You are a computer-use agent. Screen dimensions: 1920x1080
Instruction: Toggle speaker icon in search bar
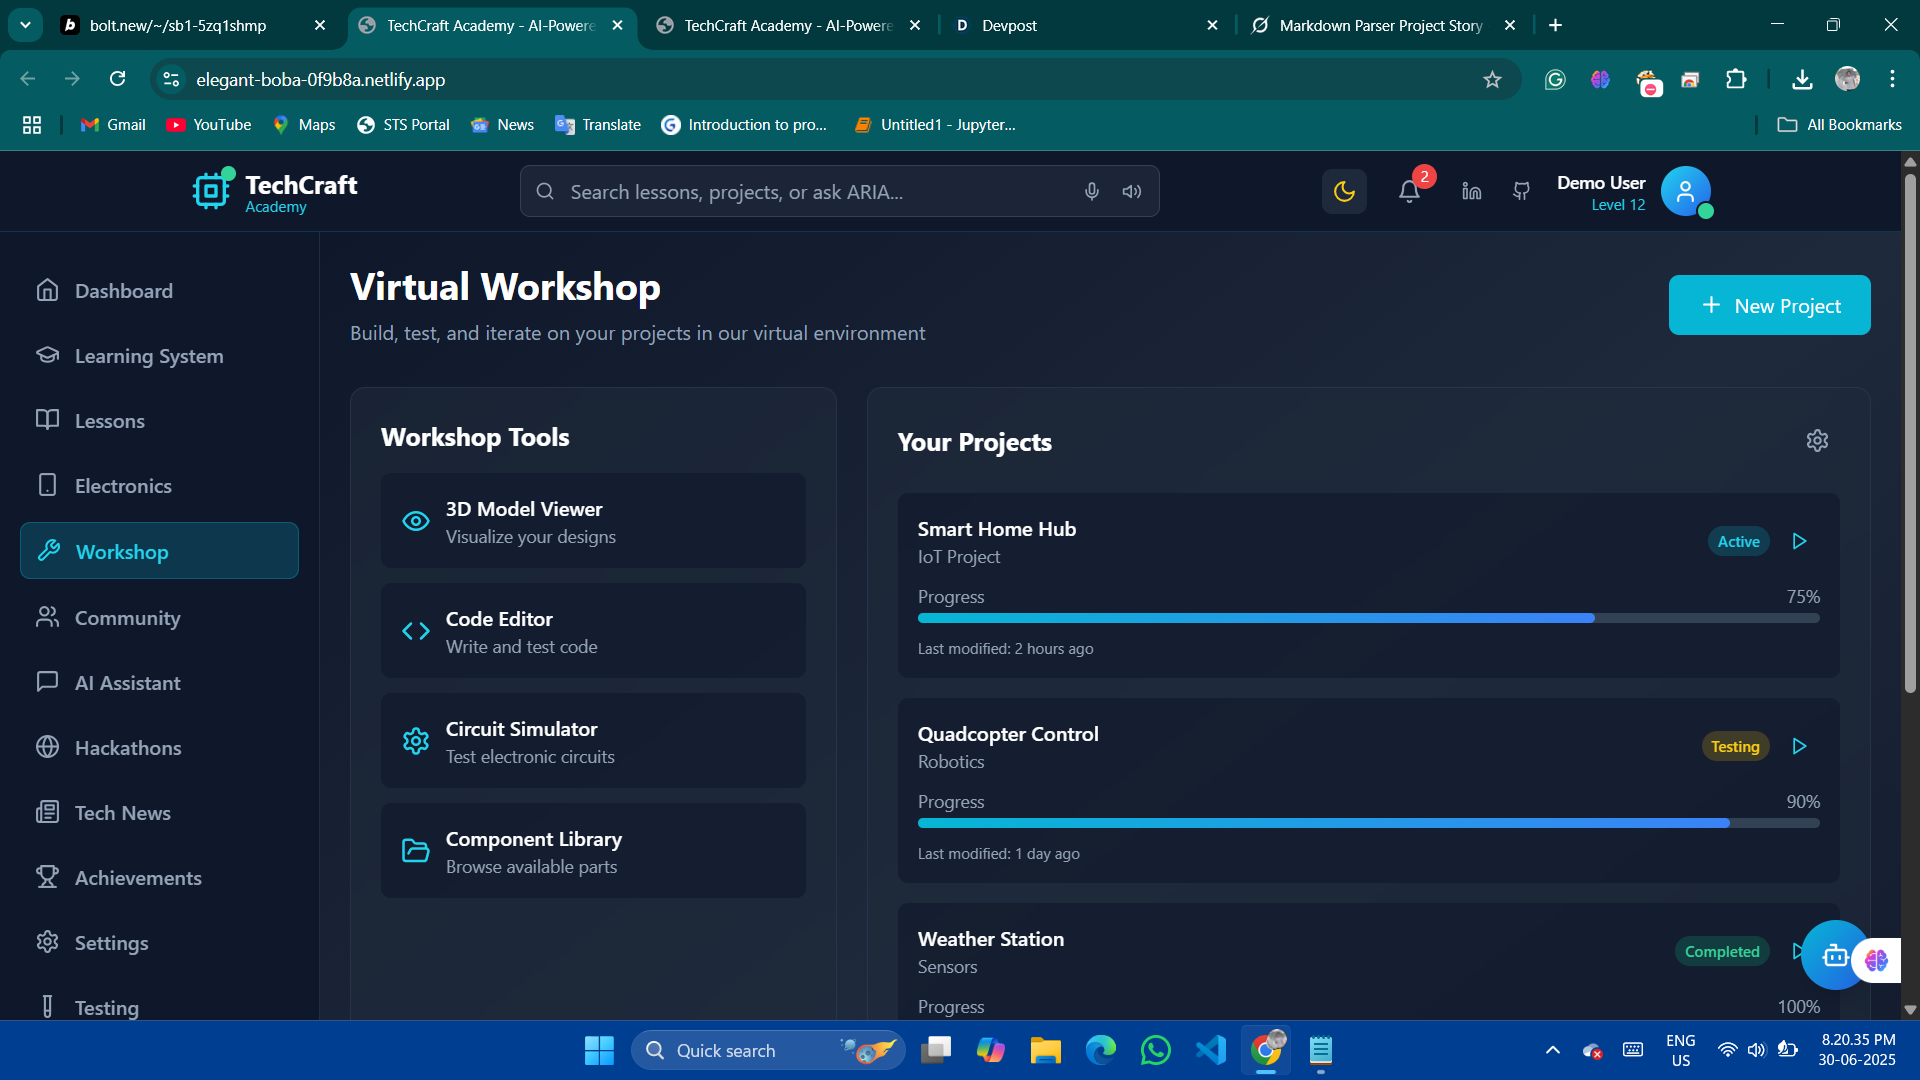point(1132,191)
